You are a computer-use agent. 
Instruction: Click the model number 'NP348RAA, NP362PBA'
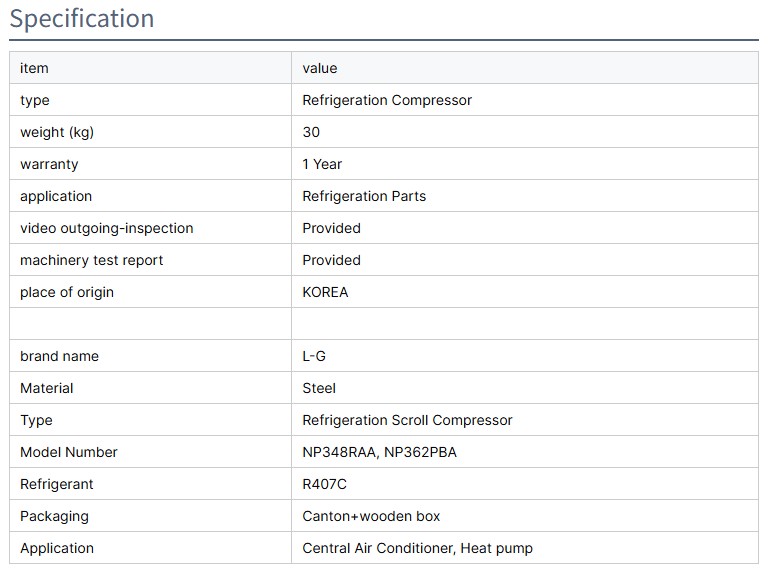pyautogui.click(x=379, y=452)
